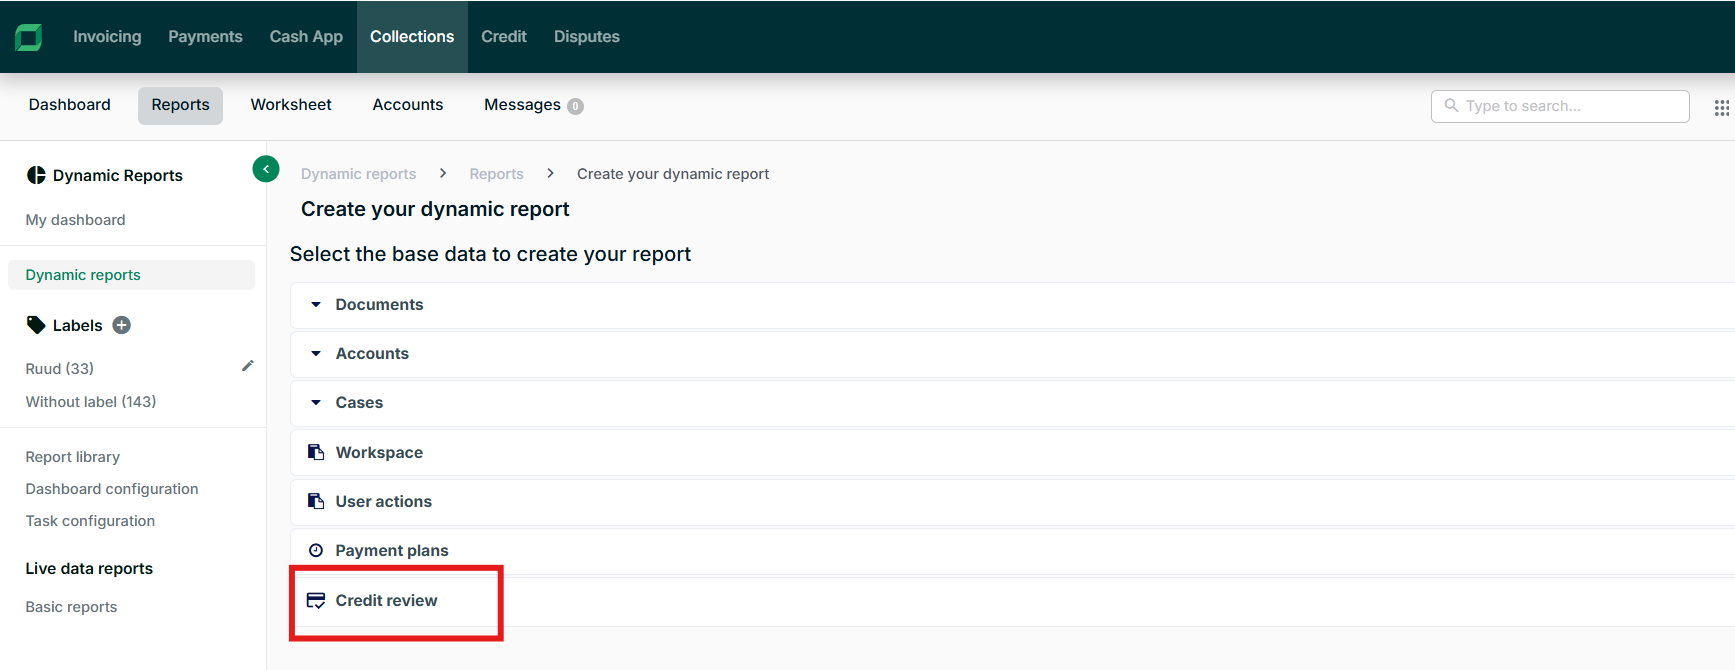The height and width of the screenshot is (670, 1735).
Task: Click the Credit review card icon
Action: 316,600
